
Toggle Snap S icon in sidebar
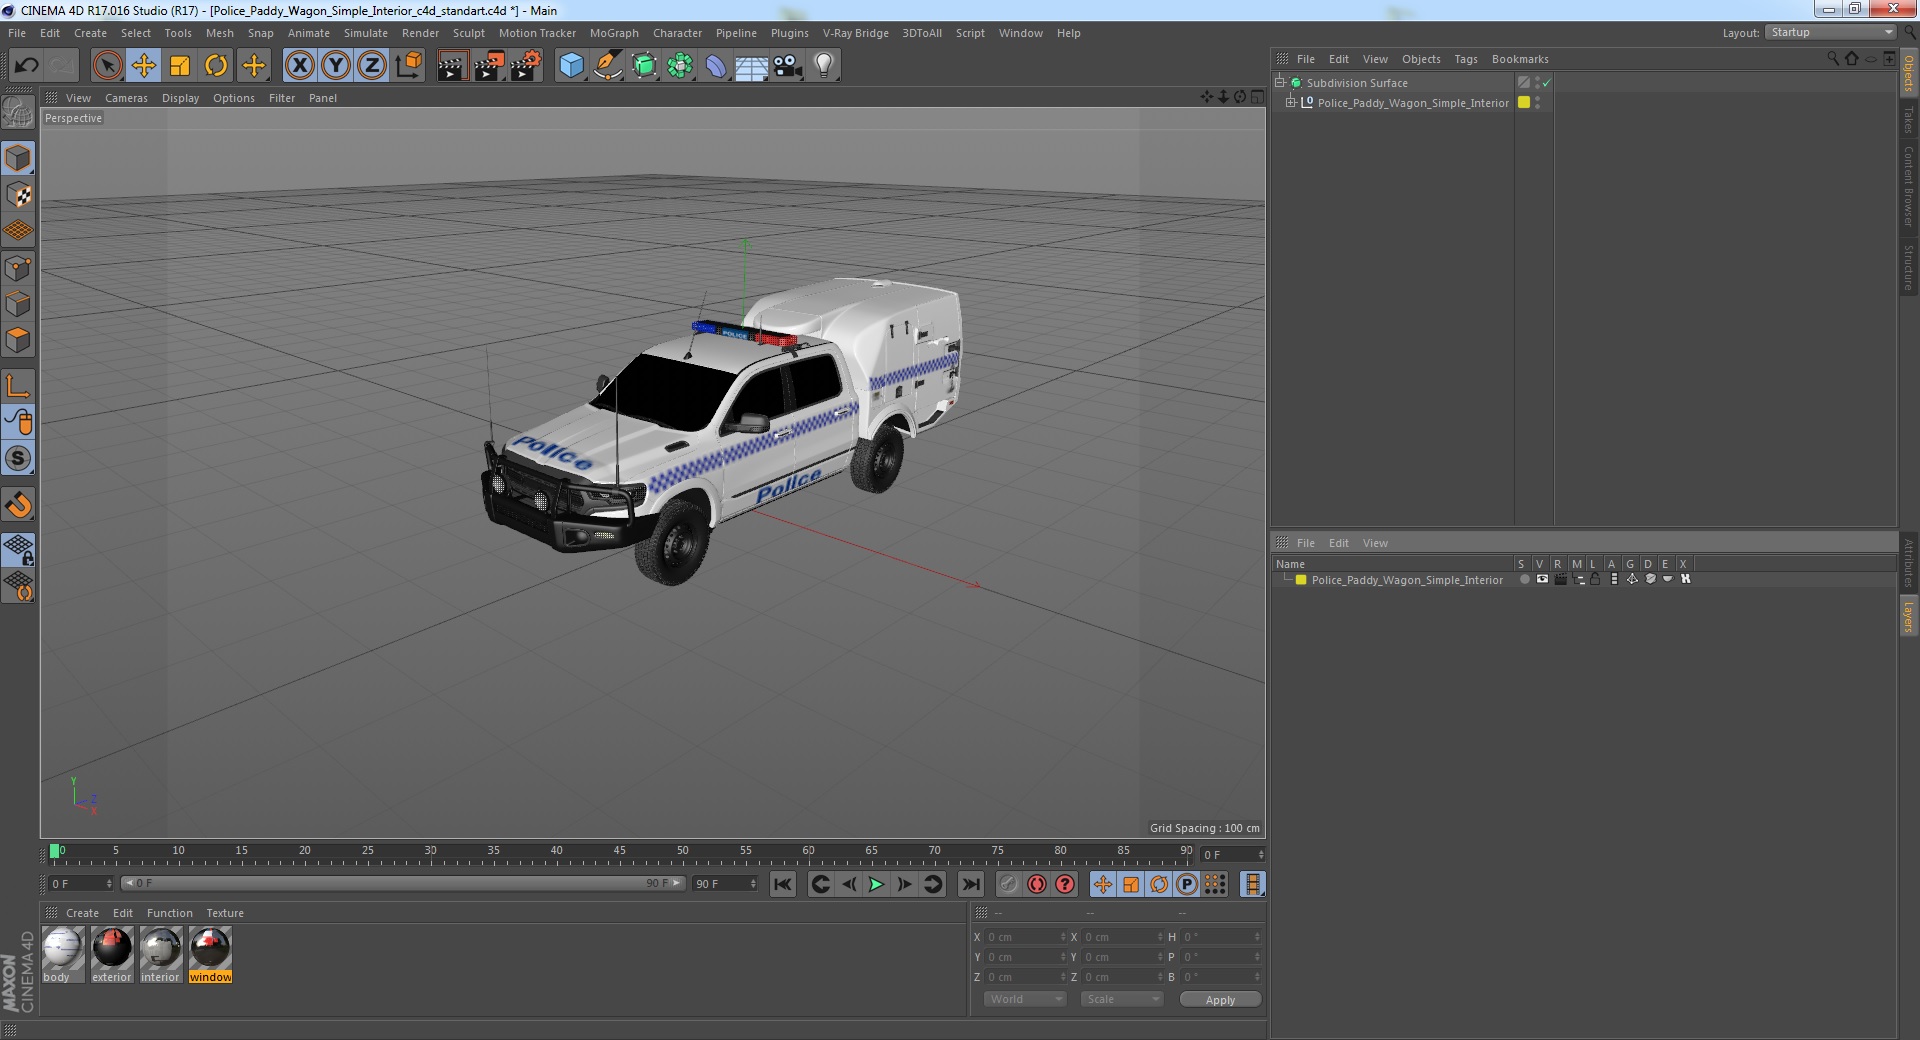18,459
